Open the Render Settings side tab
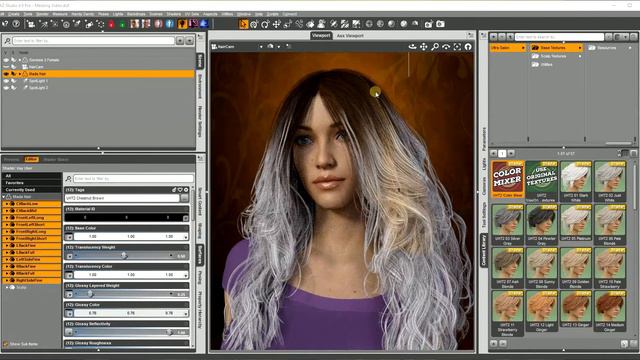This screenshot has width=640, height=360. [x=200, y=122]
